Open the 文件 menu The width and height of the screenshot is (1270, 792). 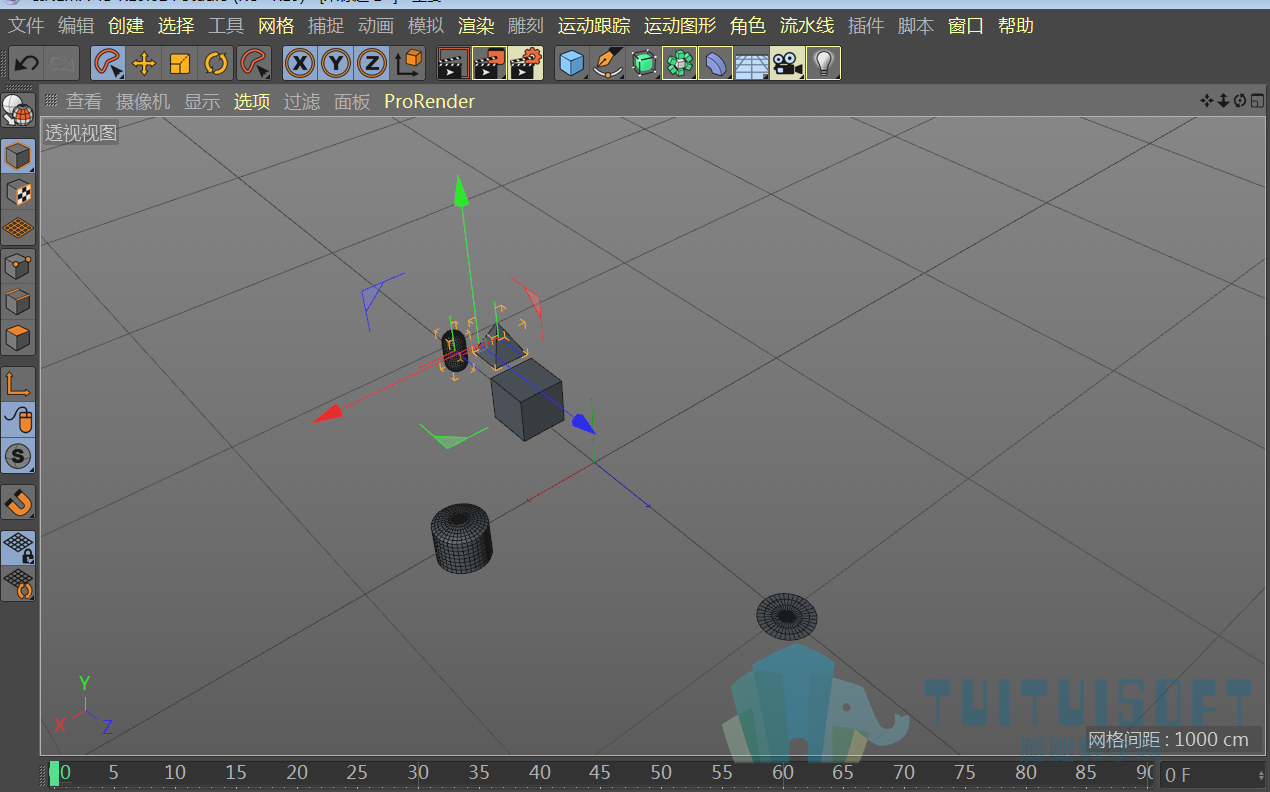[26, 26]
